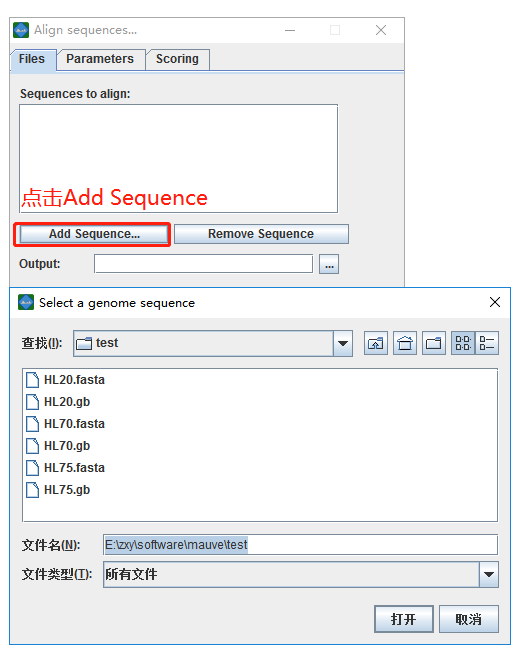Open the Scoring tab
The image size is (523, 650).
click(177, 59)
